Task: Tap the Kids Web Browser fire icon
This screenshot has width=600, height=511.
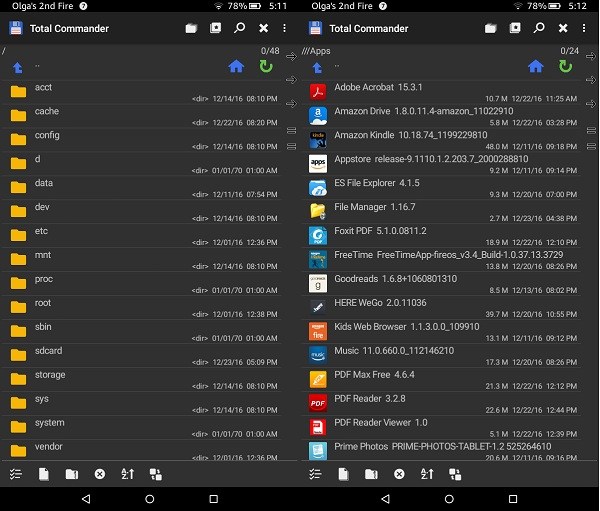Action: [x=318, y=331]
